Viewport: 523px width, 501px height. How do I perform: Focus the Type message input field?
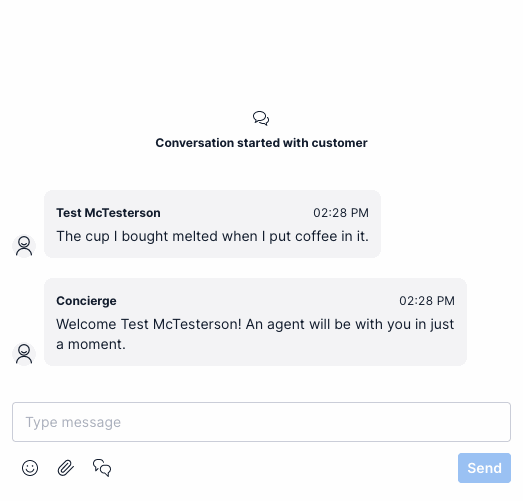(262, 422)
